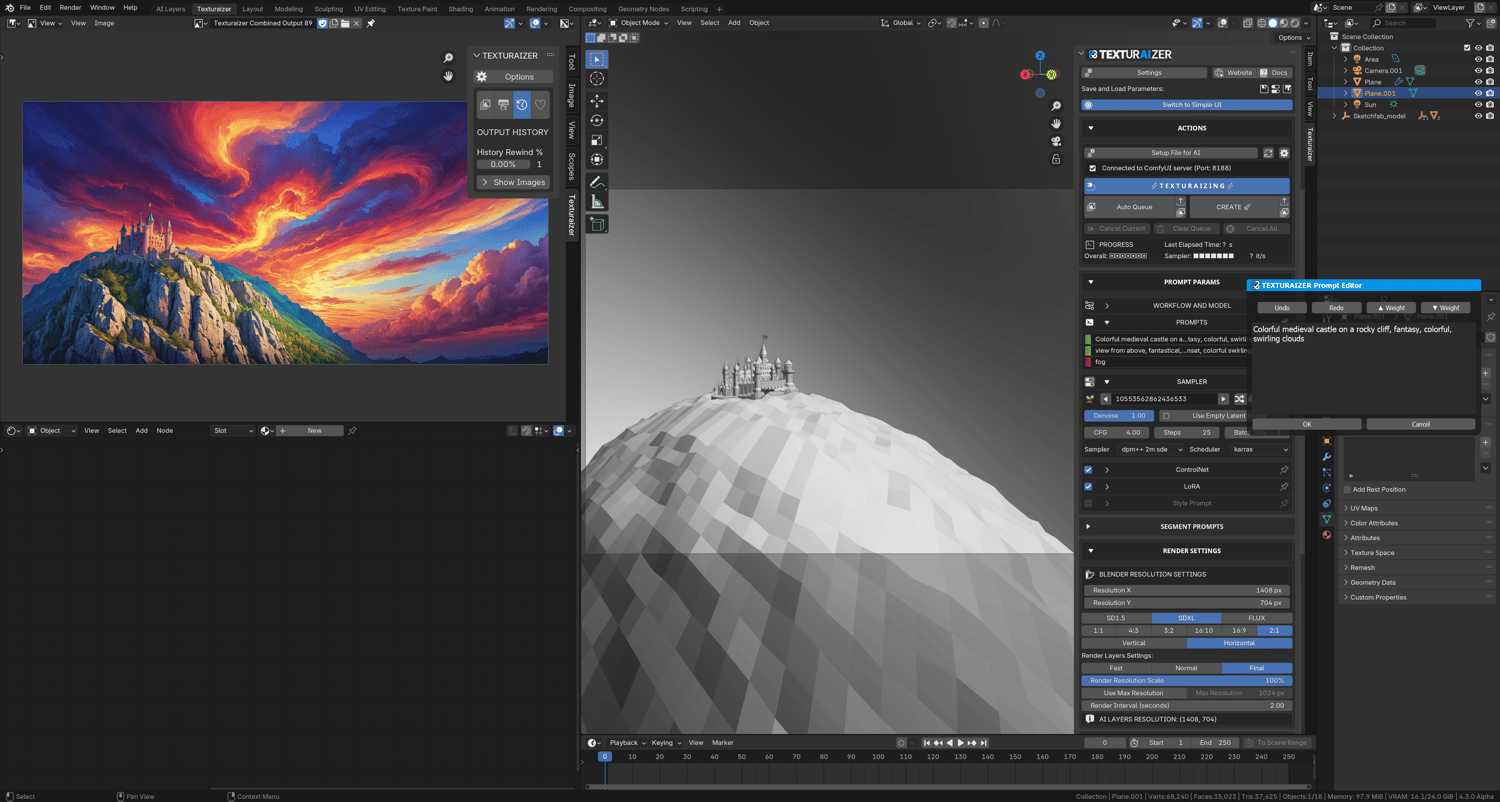The image size is (1500, 802).
Task: Open the heart favorites tab in Texturaizer panel
Action: coord(540,104)
